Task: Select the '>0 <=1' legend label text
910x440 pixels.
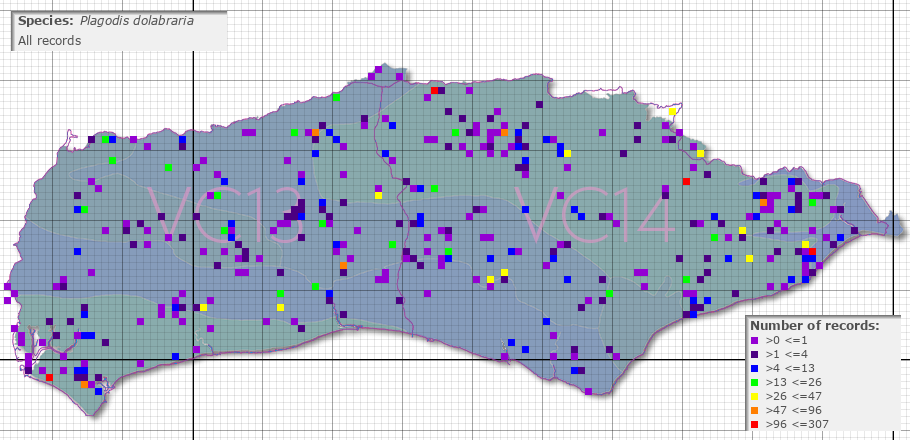Action: click(x=784, y=340)
